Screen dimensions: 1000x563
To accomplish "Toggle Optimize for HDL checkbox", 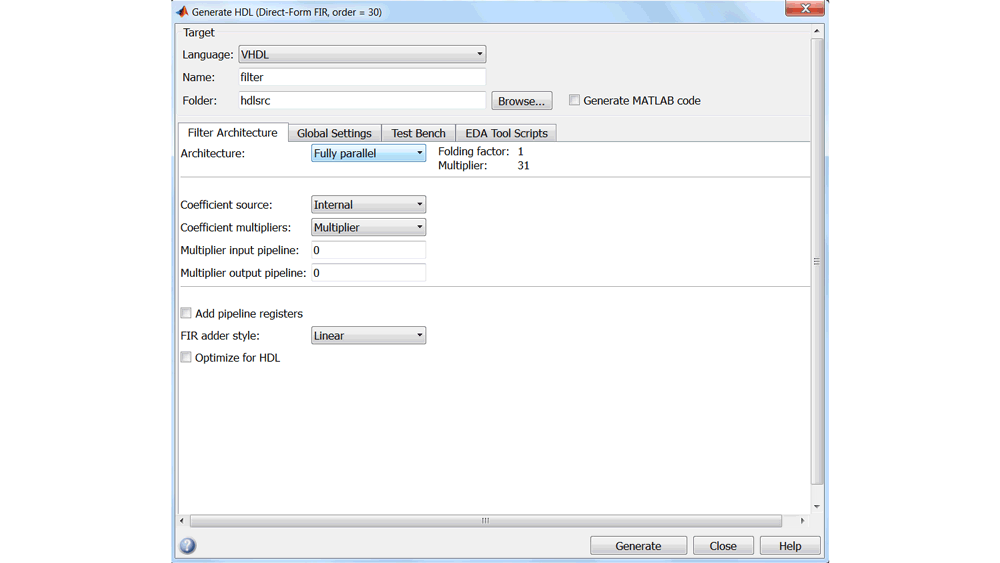I will click(186, 357).
